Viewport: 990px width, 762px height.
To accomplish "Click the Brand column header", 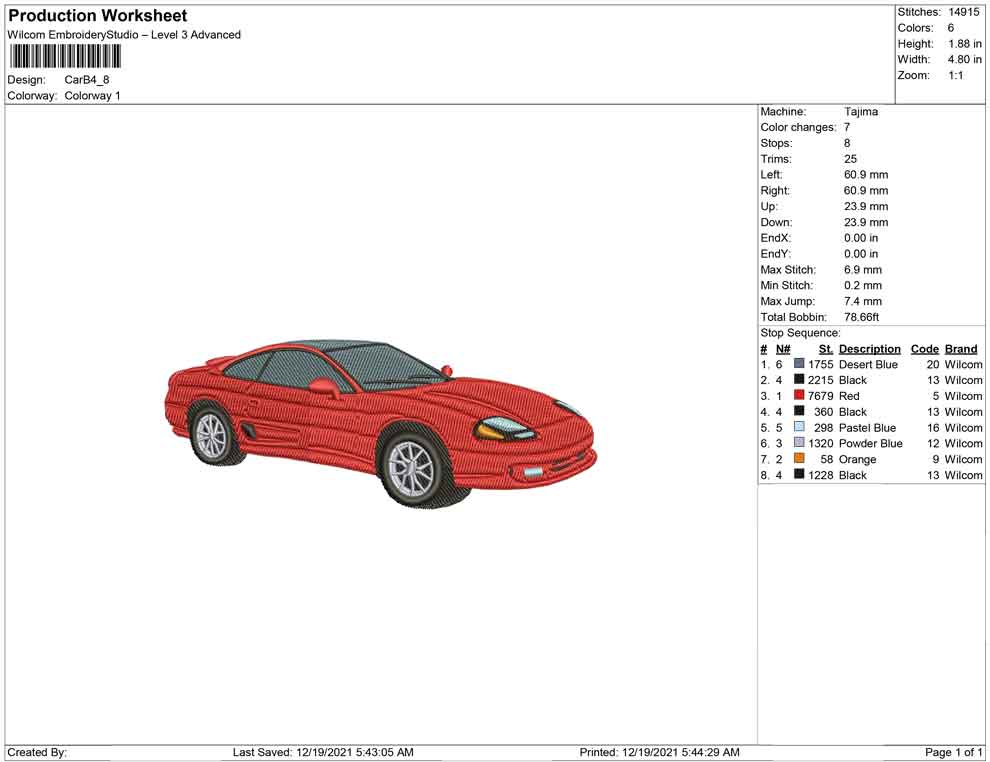I will pyautogui.click(x=961, y=349).
